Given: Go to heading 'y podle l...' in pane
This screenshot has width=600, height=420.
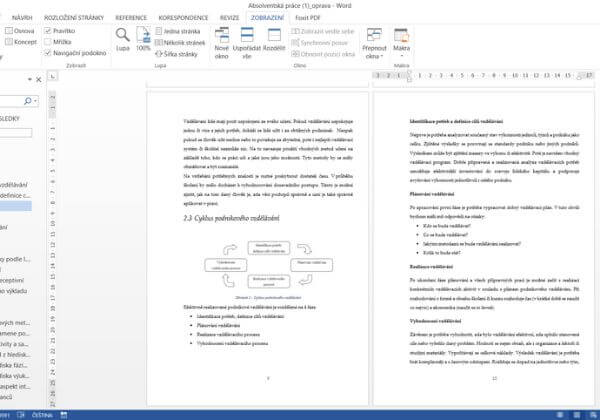Looking at the screenshot, I should (15, 259).
